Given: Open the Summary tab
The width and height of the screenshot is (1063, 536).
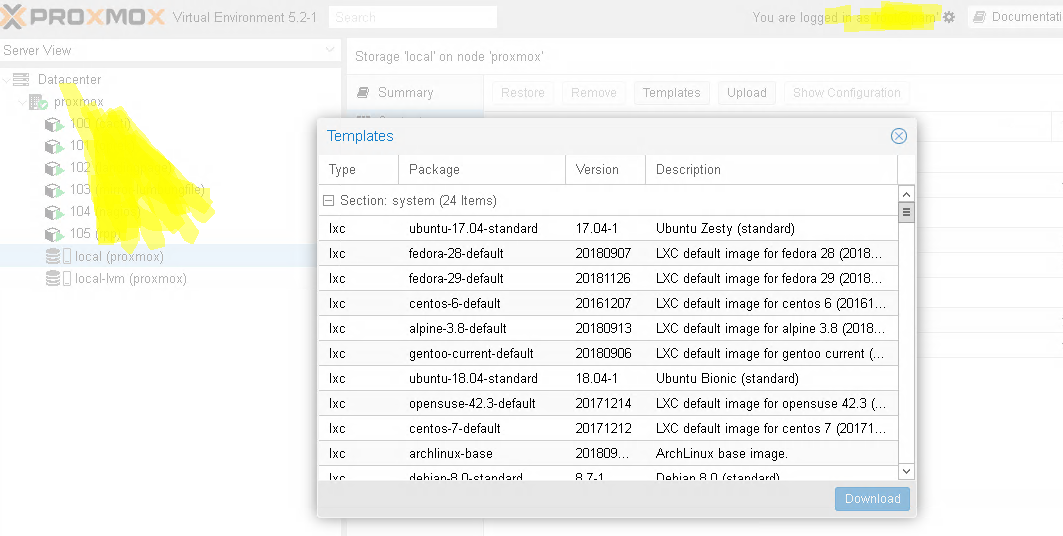Looking at the screenshot, I should pyautogui.click(x=415, y=92).
